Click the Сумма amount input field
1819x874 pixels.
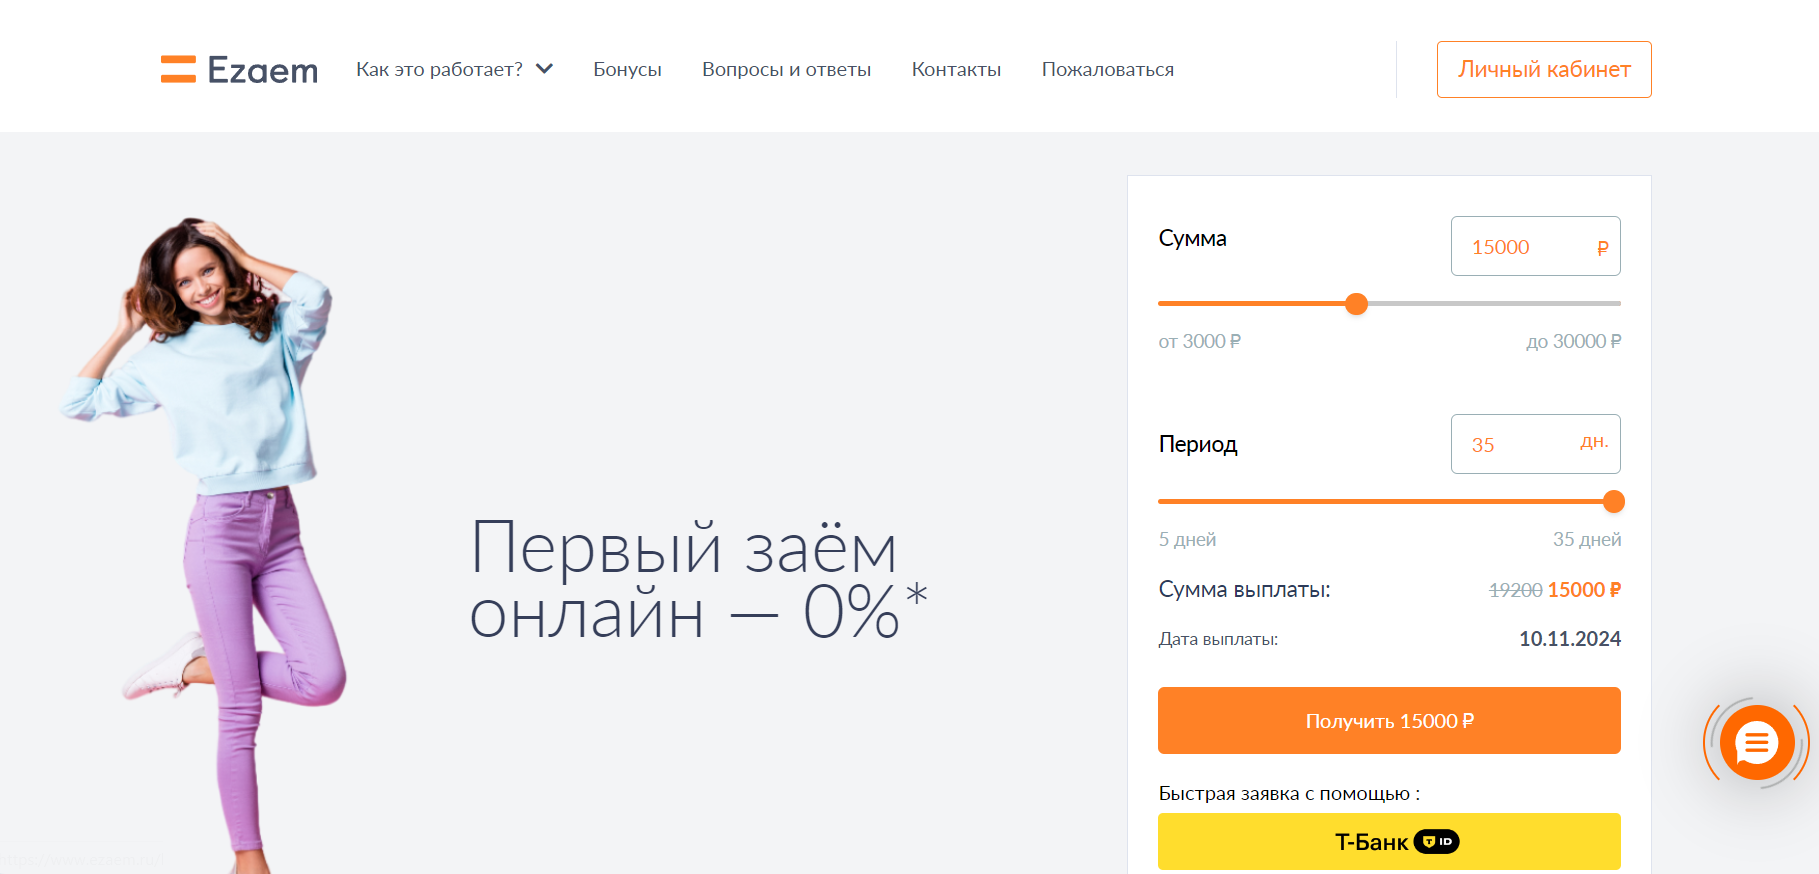pyautogui.click(x=1535, y=246)
